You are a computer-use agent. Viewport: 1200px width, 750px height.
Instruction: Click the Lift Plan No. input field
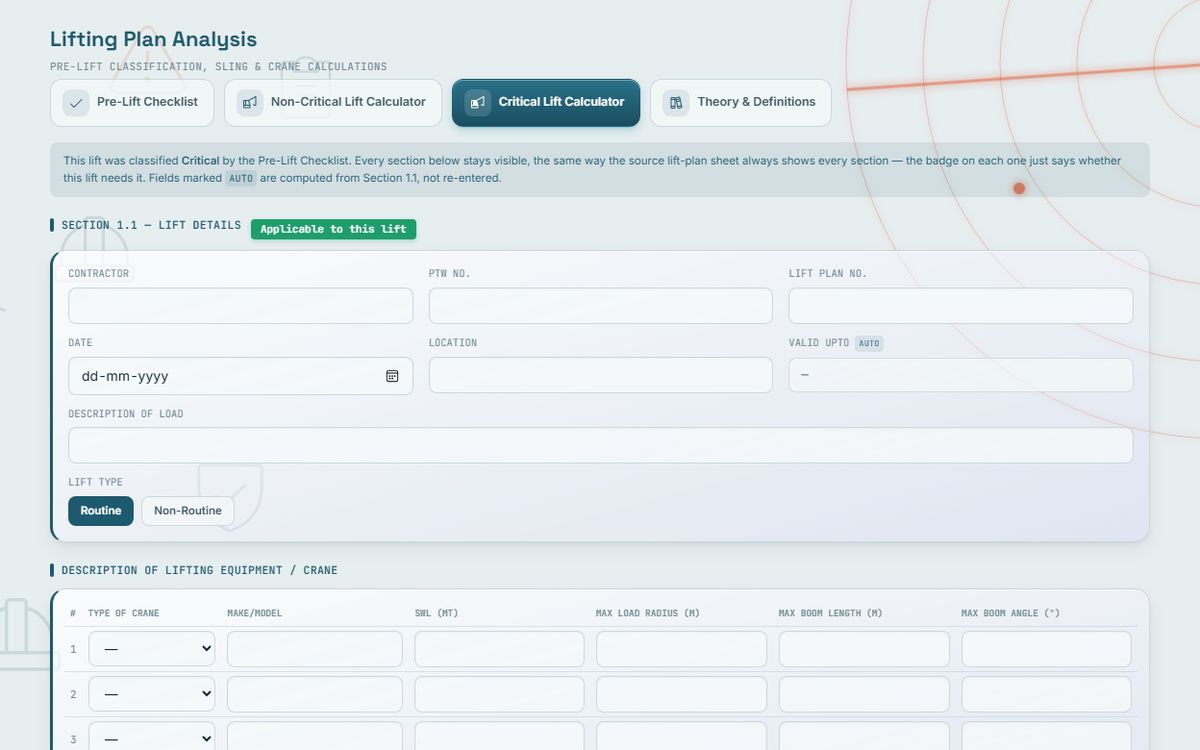point(961,306)
